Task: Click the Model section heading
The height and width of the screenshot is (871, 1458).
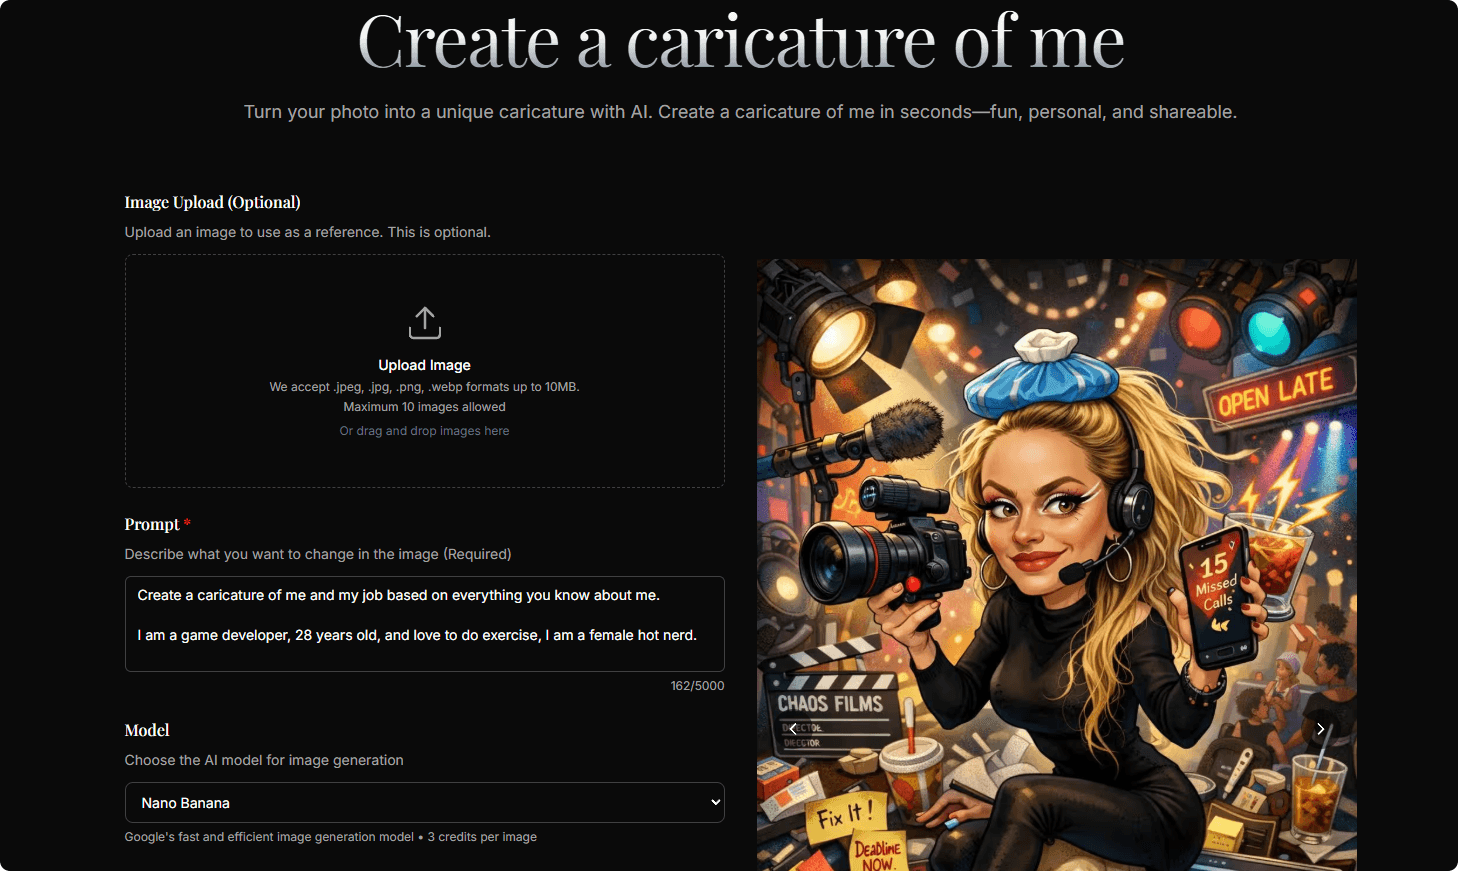Action: 146,730
